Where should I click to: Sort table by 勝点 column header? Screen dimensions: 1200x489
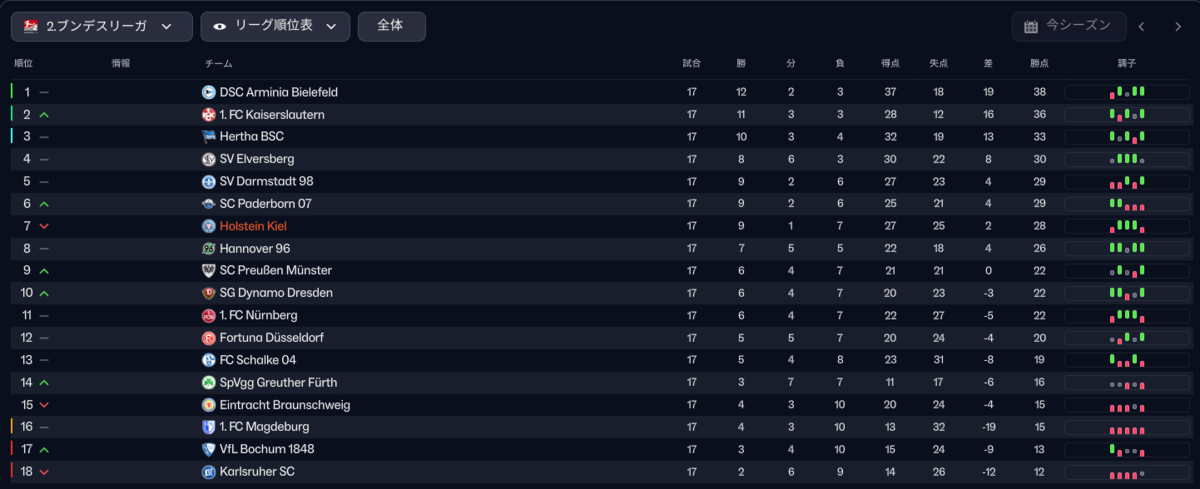tap(1040, 63)
